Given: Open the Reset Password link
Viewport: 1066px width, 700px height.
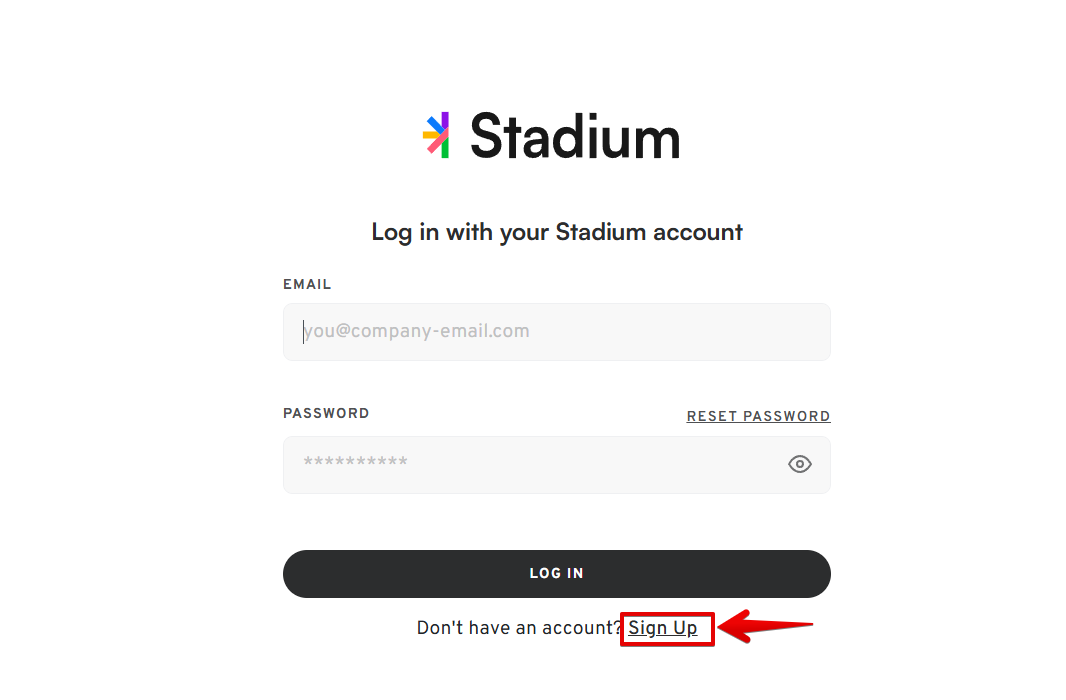Looking at the screenshot, I should pos(758,416).
